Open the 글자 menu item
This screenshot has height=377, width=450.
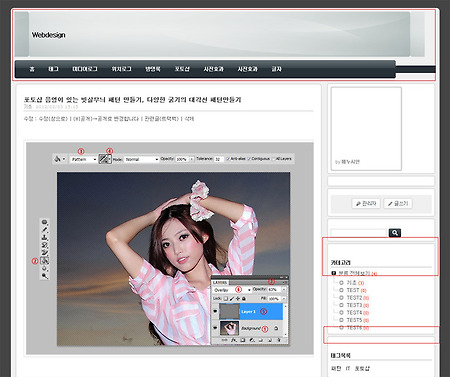pos(276,69)
